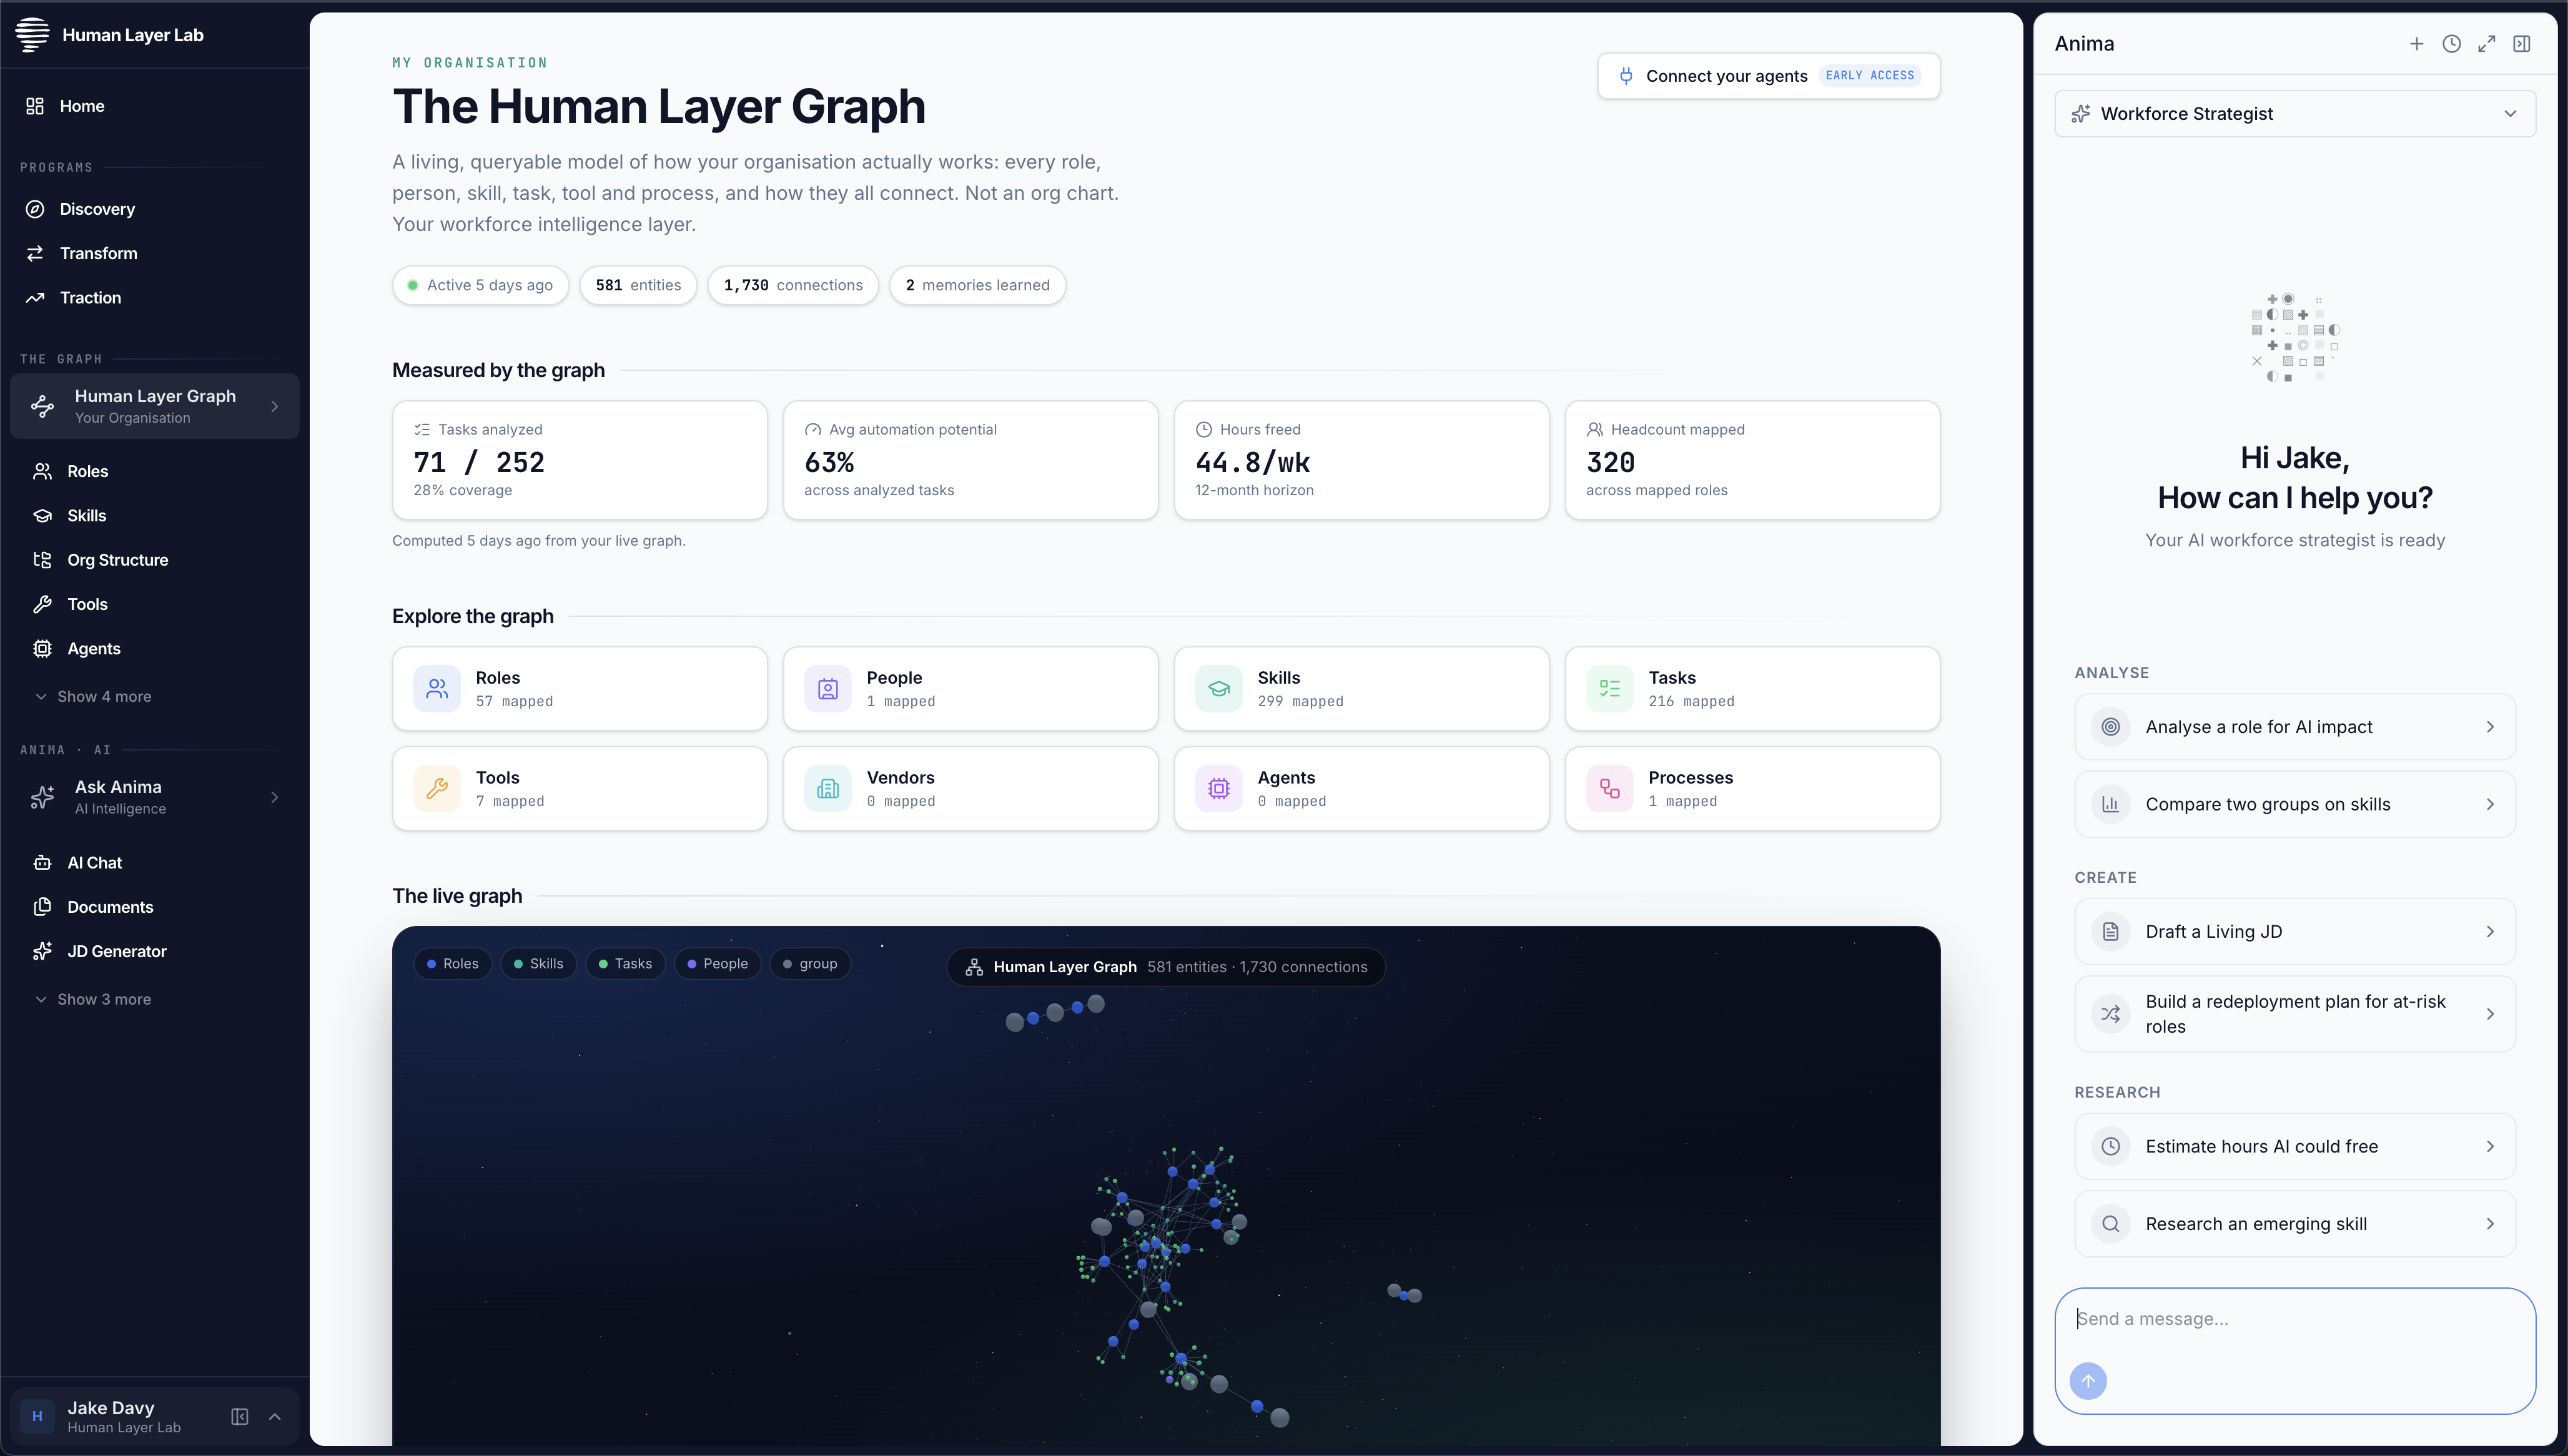
Task: Focus the Send a message field
Action: tap(2295, 1319)
